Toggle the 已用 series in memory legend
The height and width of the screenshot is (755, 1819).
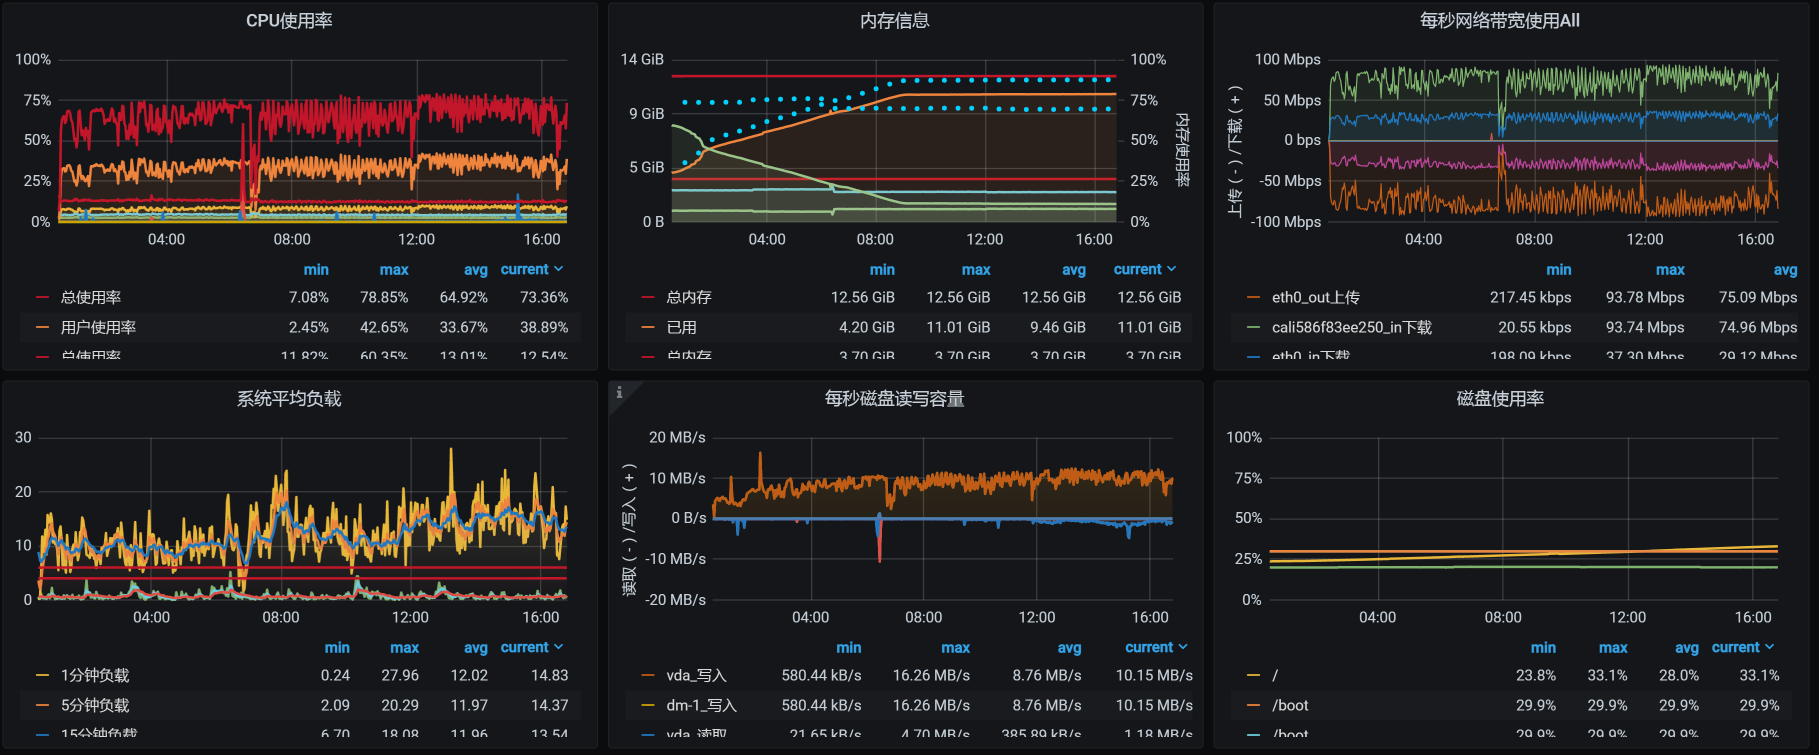point(682,327)
